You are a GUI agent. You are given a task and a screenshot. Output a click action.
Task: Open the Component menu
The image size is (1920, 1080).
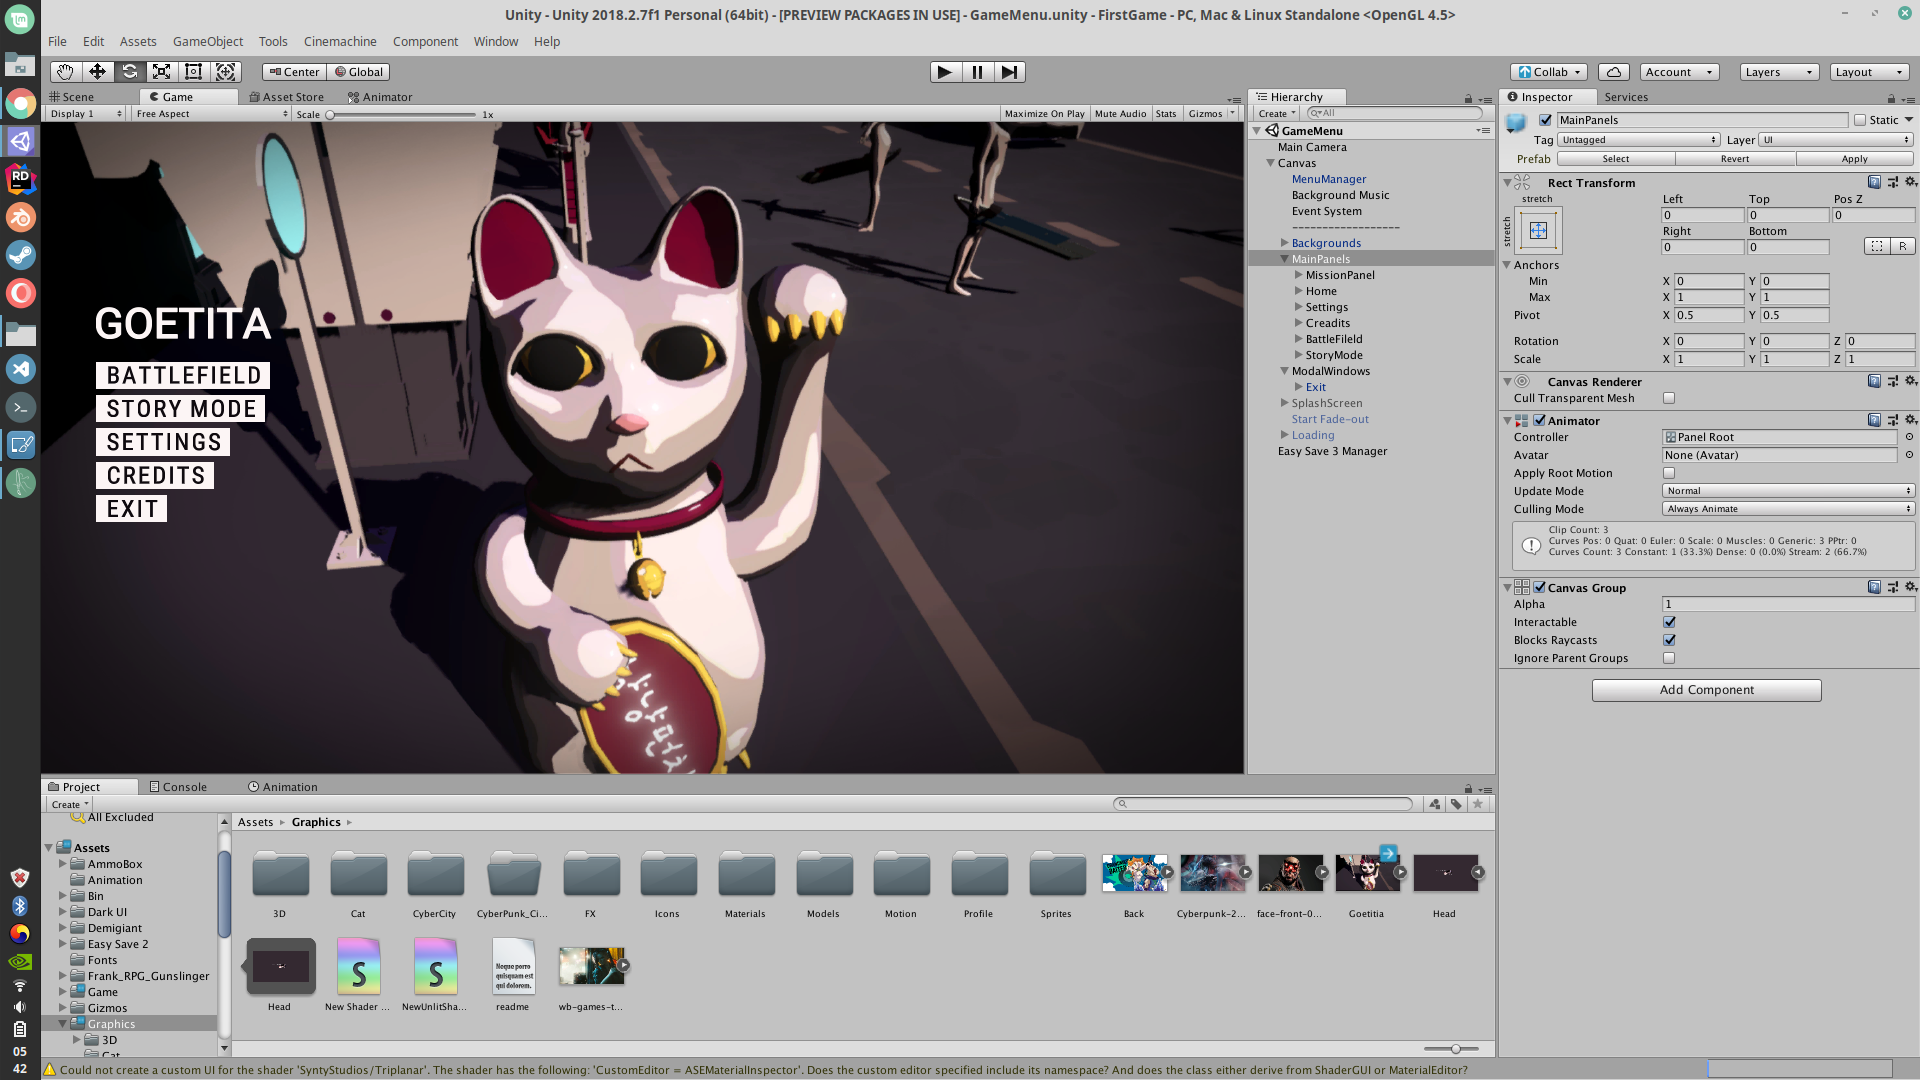(x=425, y=41)
